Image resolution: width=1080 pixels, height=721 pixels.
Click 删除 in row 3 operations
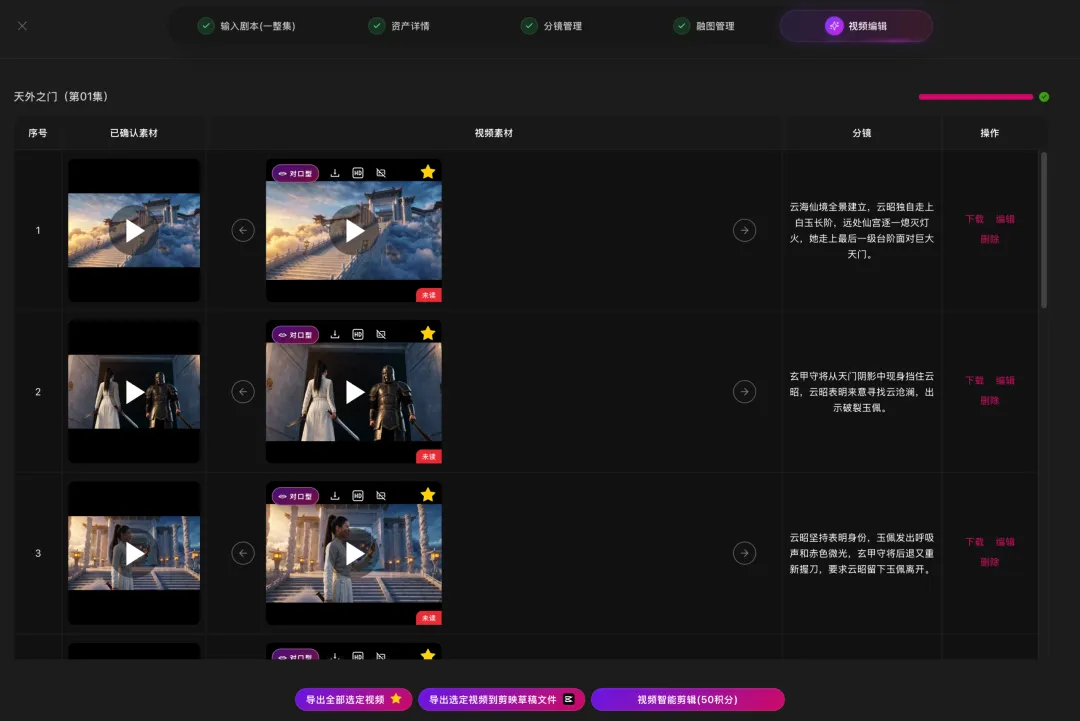click(x=990, y=562)
